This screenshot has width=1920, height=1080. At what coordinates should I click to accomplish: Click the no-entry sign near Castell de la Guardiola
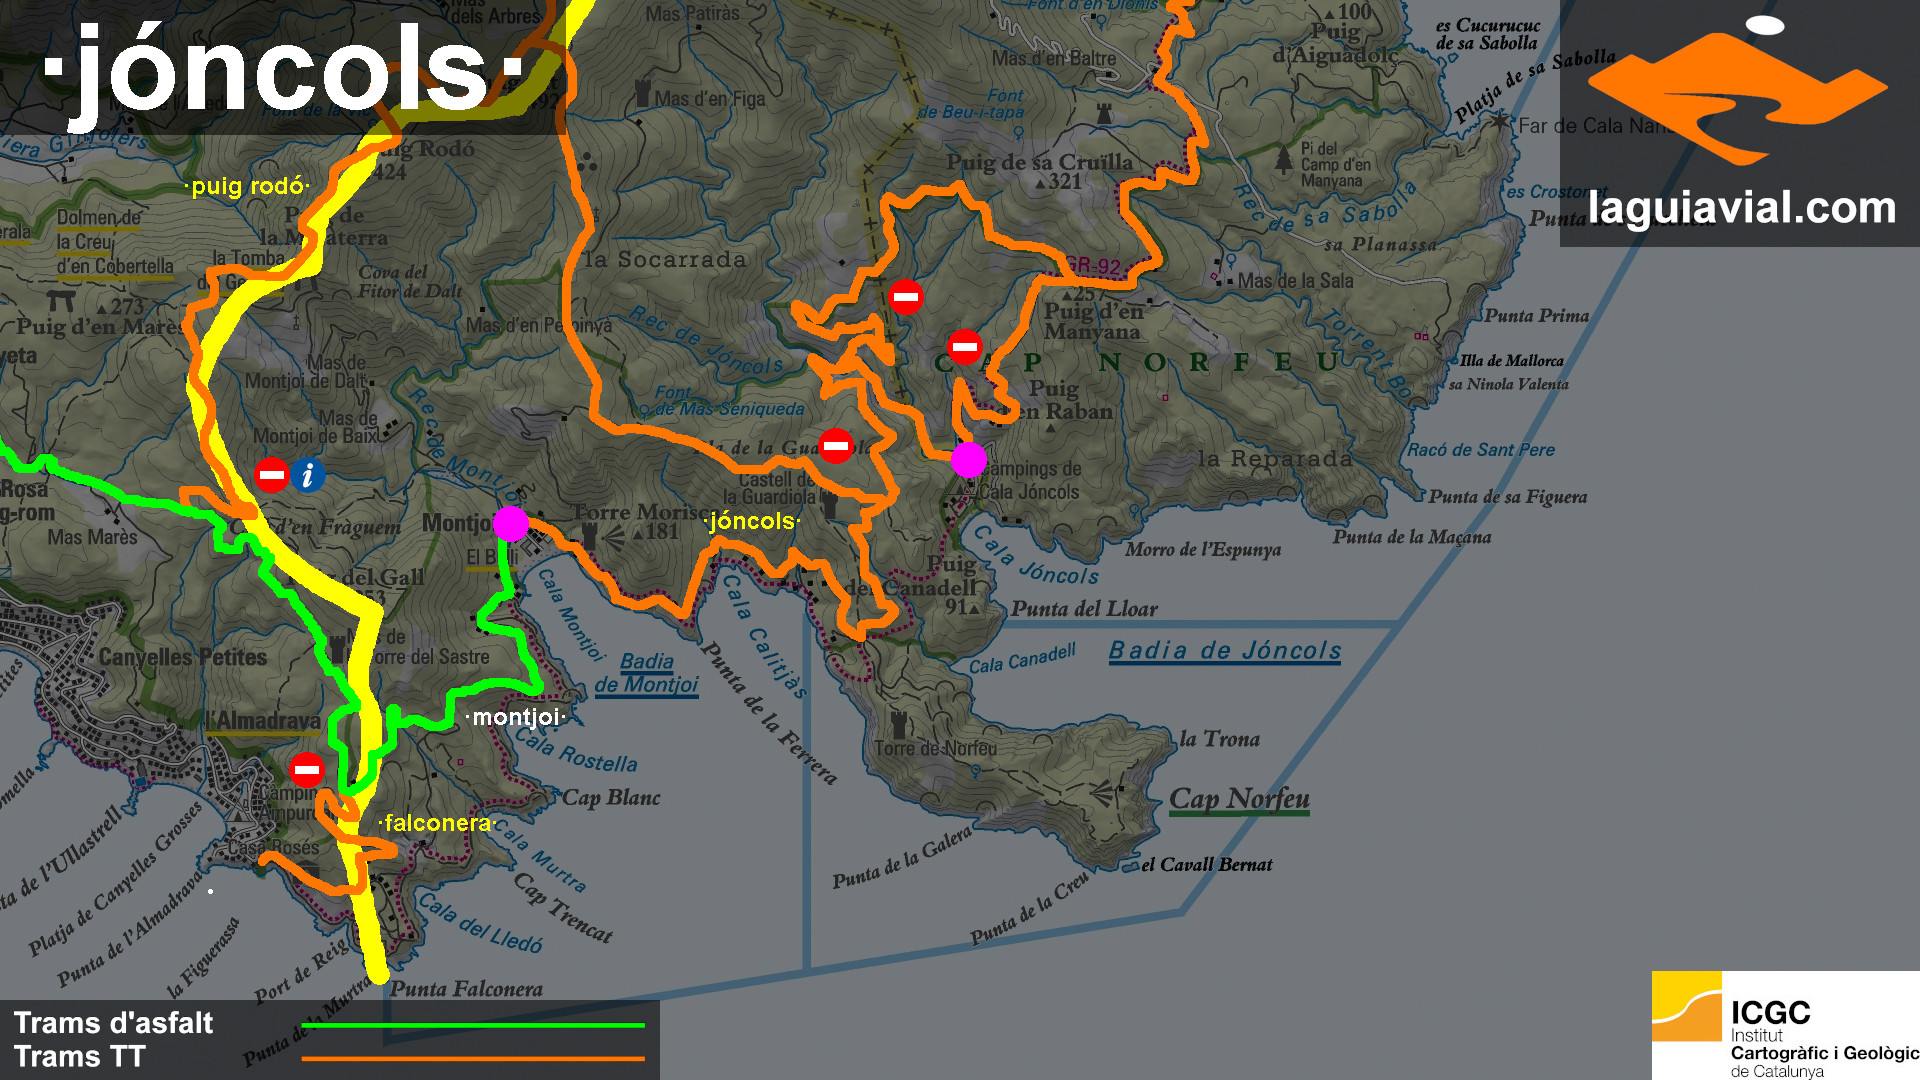(x=835, y=445)
